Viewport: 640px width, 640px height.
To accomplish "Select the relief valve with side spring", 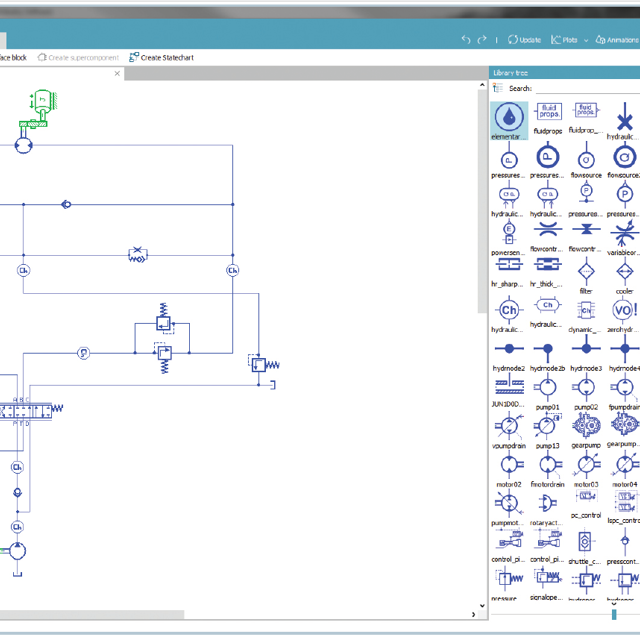I will pos(264,364).
